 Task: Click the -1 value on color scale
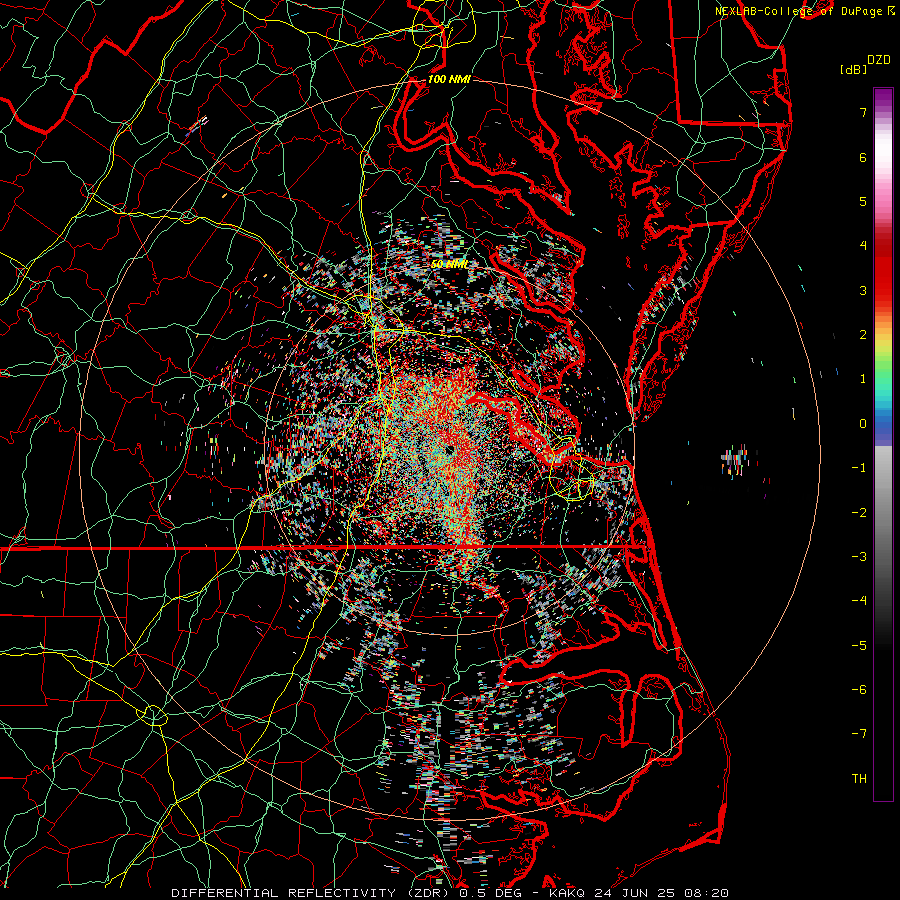click(x=859, y=468)
